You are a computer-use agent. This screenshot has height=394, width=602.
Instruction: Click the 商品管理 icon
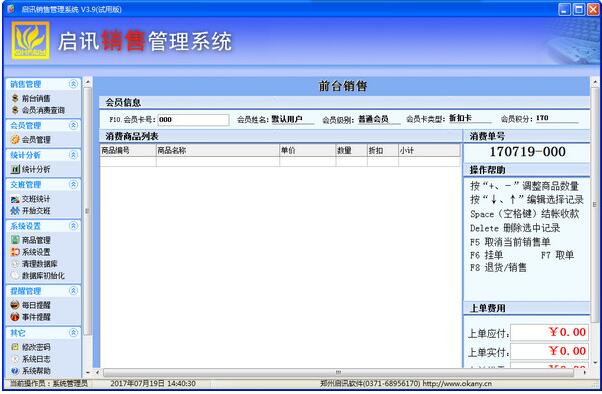[15, 240]
